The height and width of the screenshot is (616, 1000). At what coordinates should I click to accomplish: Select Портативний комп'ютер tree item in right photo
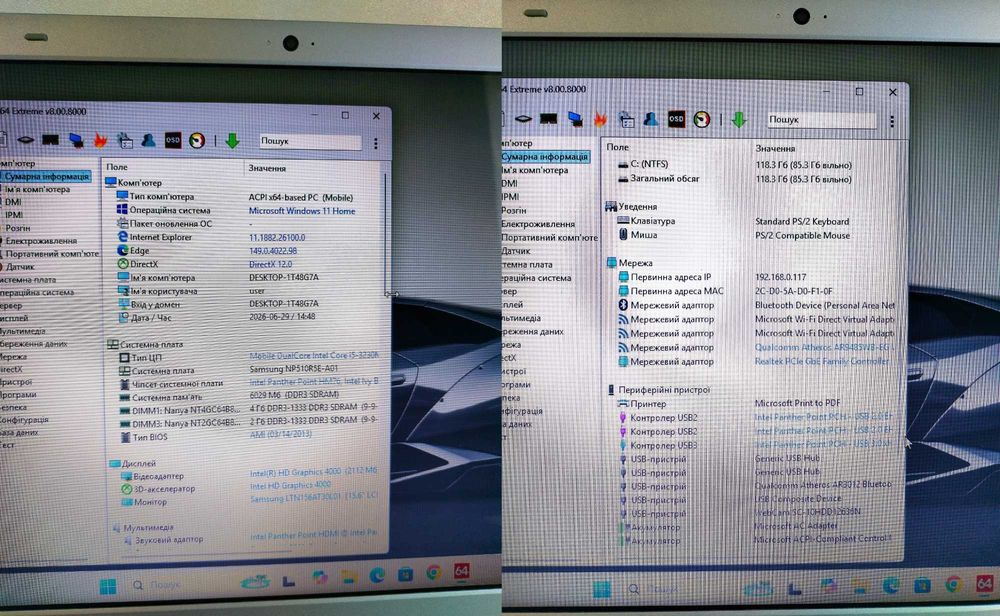tap(549, 237)
